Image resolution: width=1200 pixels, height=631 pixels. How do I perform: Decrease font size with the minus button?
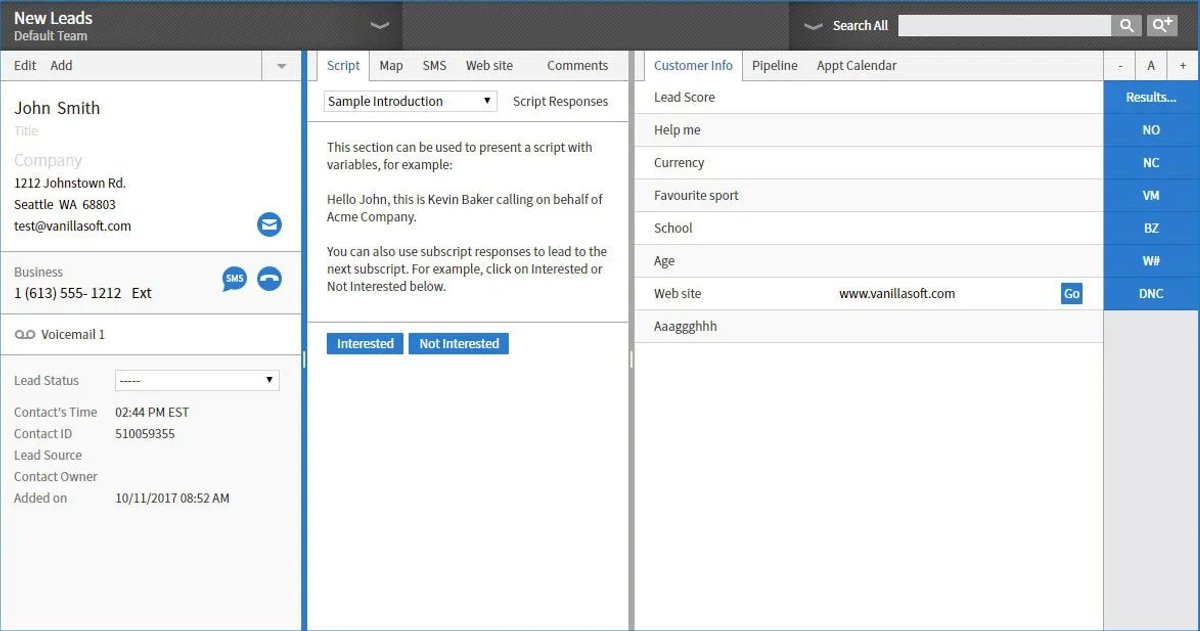point(1120,66)
